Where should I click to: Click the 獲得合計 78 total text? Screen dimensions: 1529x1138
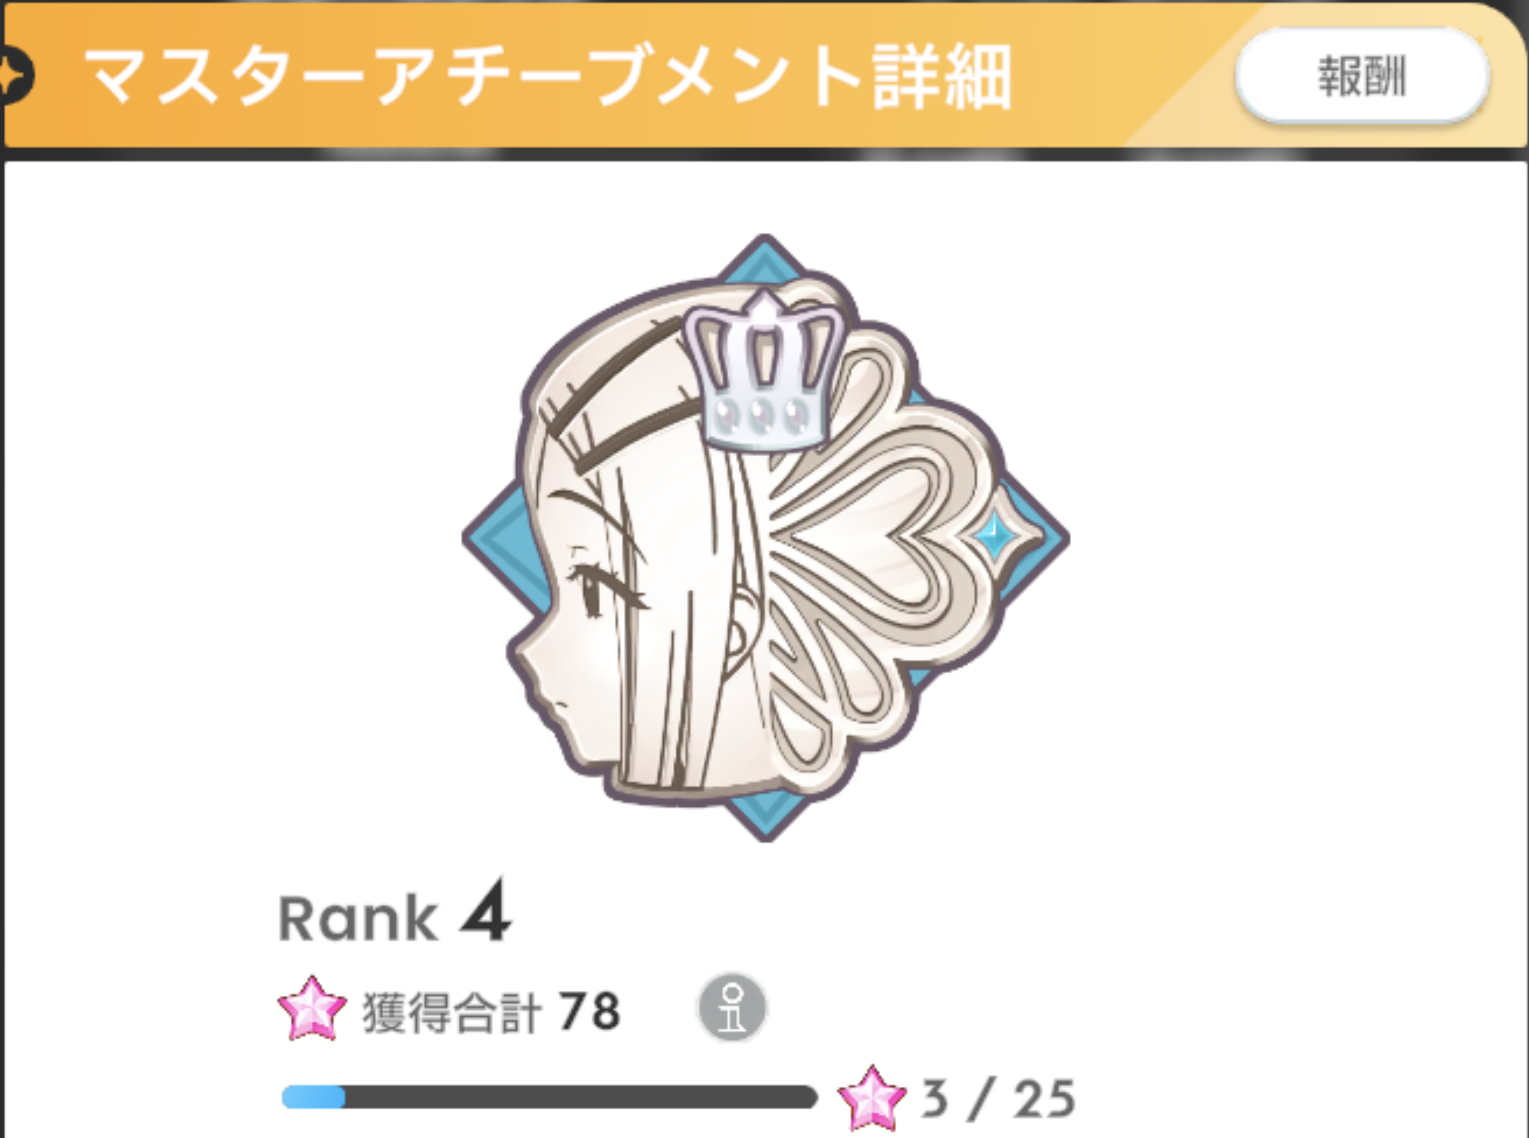coord(491,1011)
